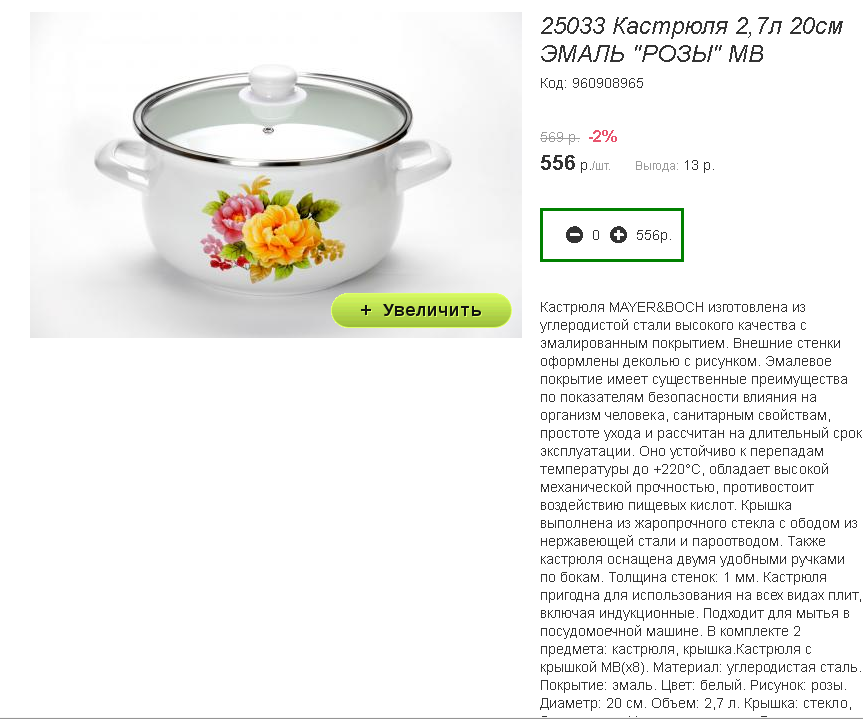Decrease quantity with the minus icon
Image resolution: width=863 pixels, height=719 pixels.
pyautogui.click(x=574, y=235)
